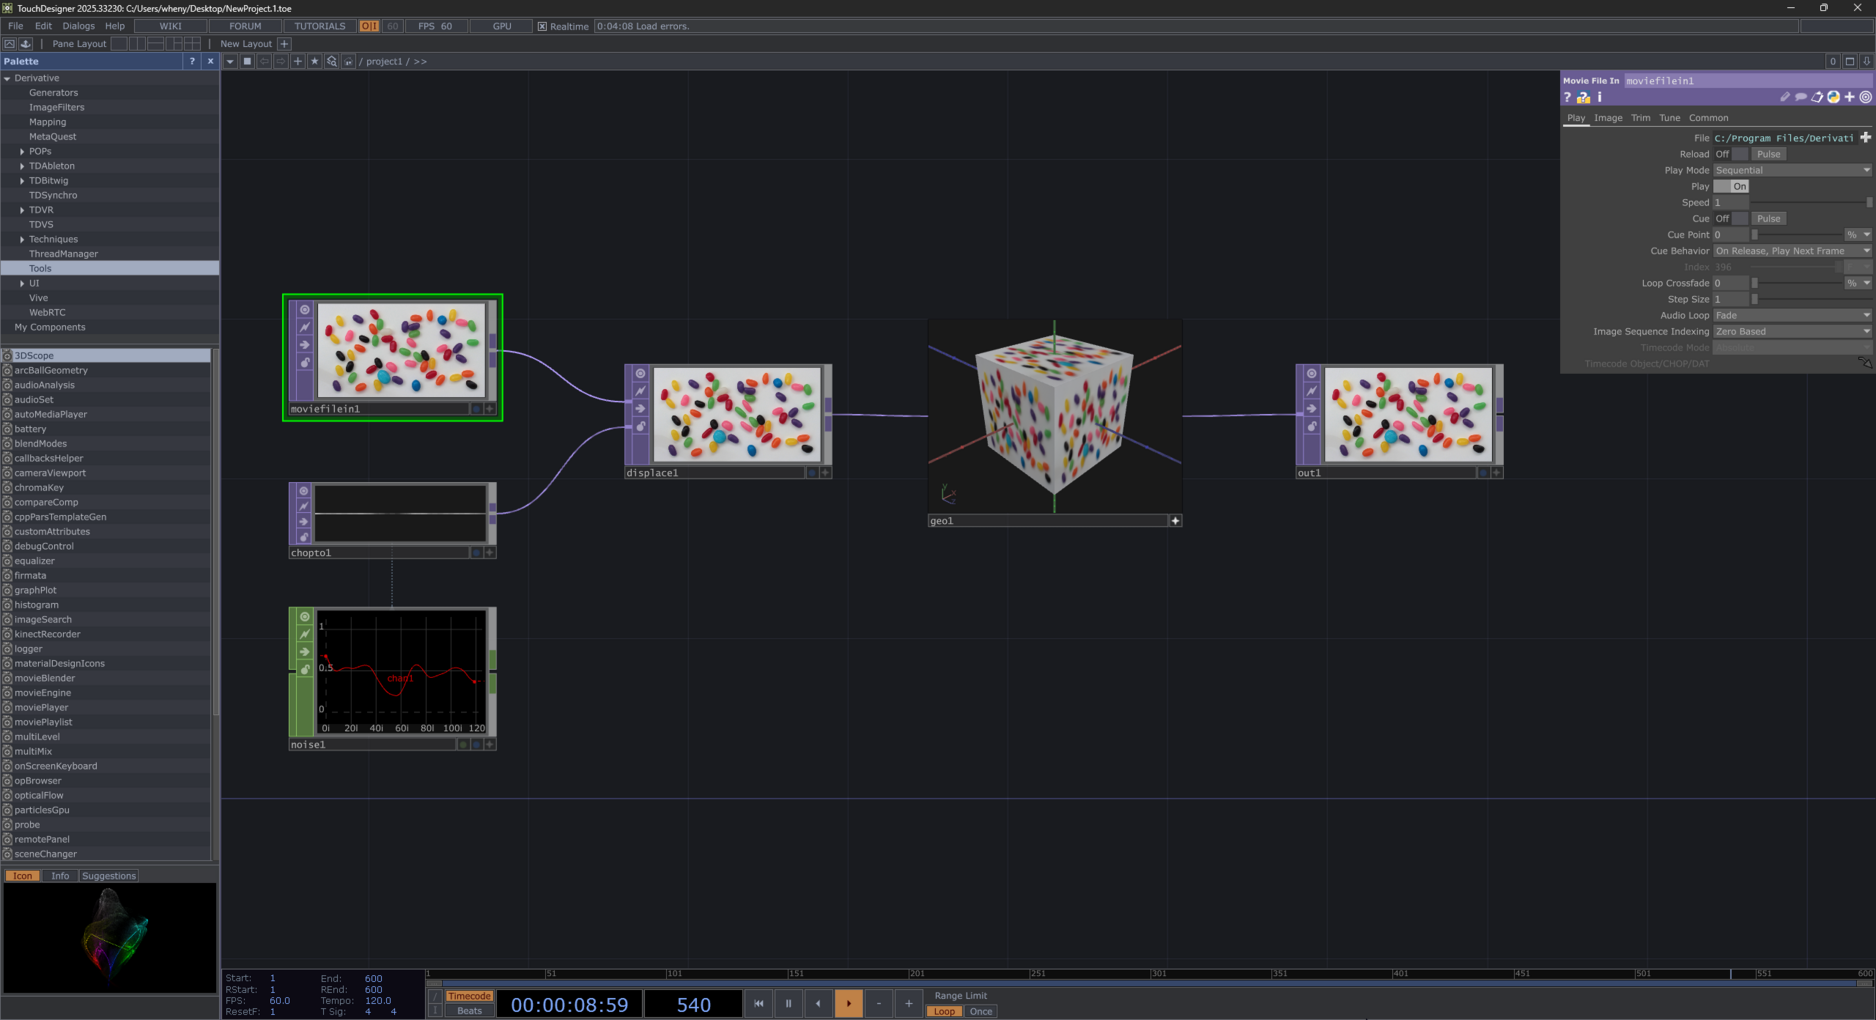Screen dimensions: 1876x1020
Task: Toggle the Realtime checkbox
Action: tap(543, 27)
